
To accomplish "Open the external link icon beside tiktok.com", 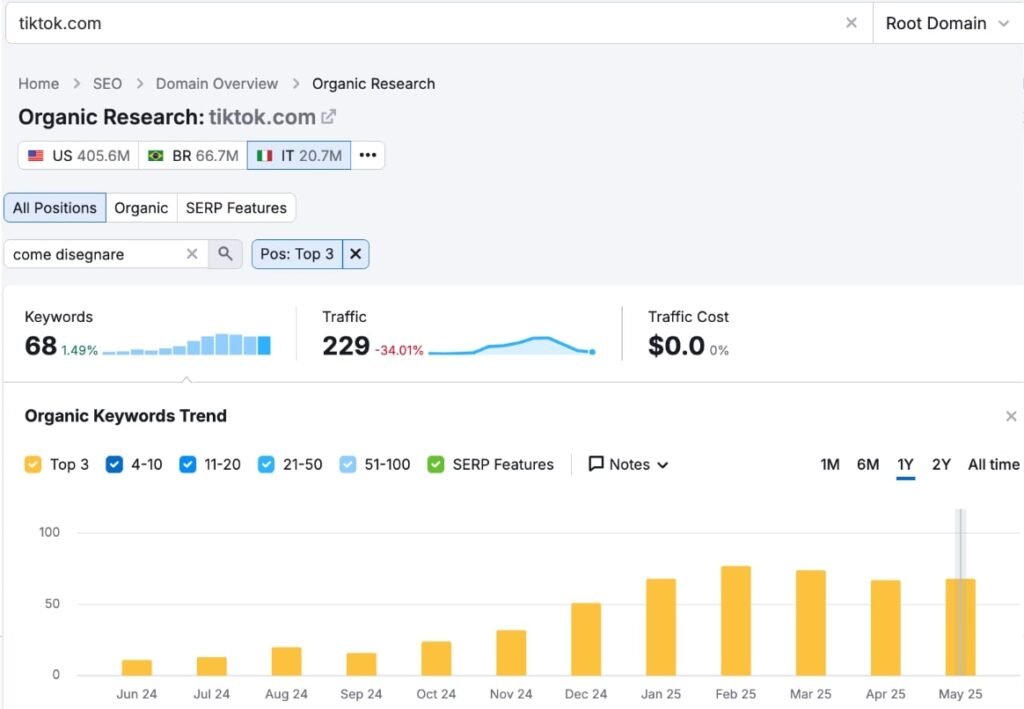I will click(x=328, y=117).
